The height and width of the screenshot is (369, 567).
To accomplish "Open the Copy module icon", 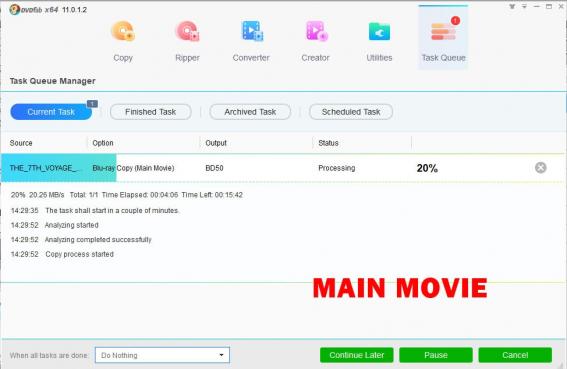I will 123,32.
